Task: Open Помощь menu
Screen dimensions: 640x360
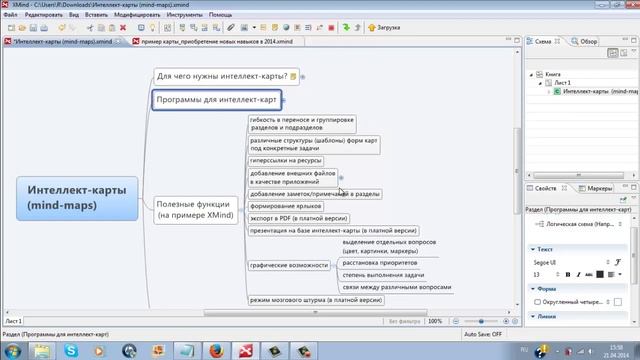Action: point(220,15)
